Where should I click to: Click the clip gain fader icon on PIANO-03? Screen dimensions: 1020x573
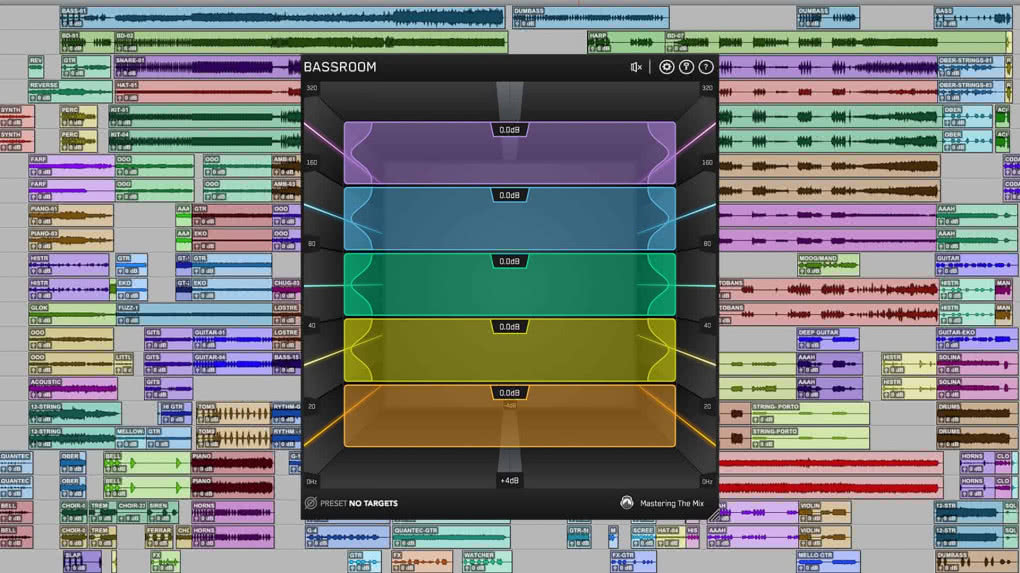35,246
